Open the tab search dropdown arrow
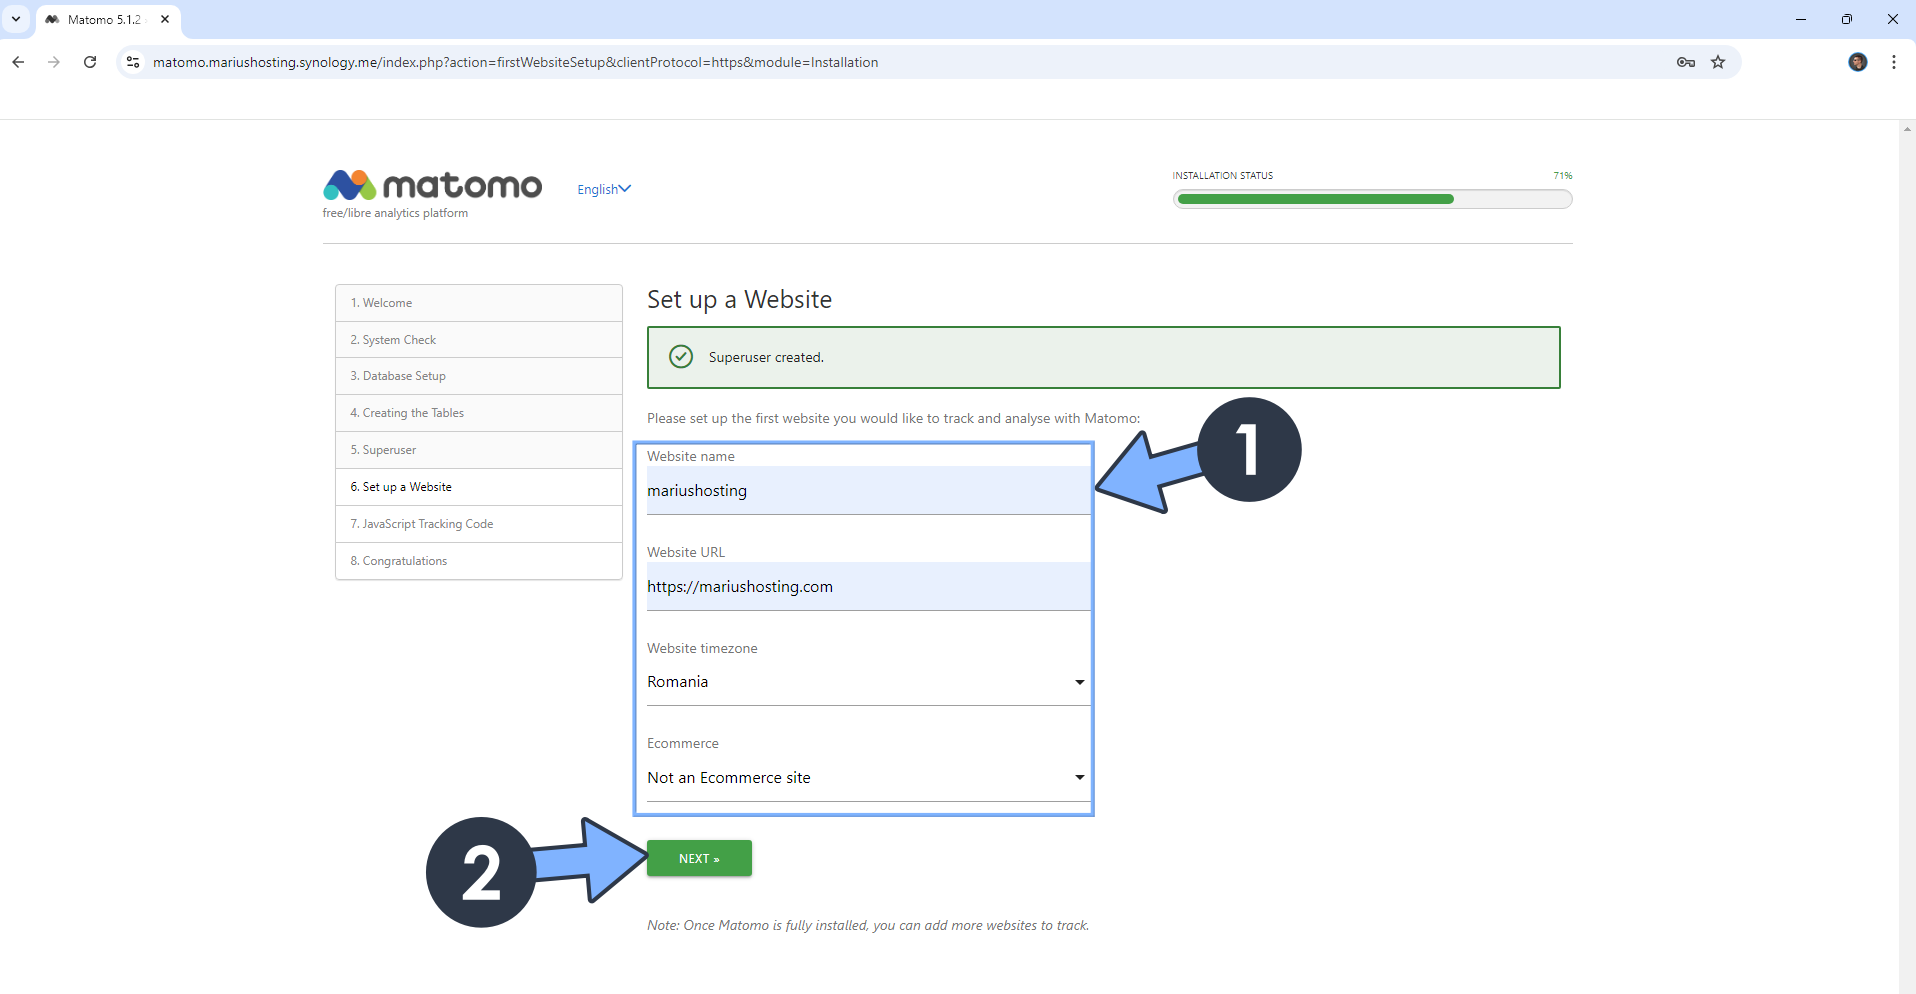This screenshot has height=994, width=1916. 16,19
